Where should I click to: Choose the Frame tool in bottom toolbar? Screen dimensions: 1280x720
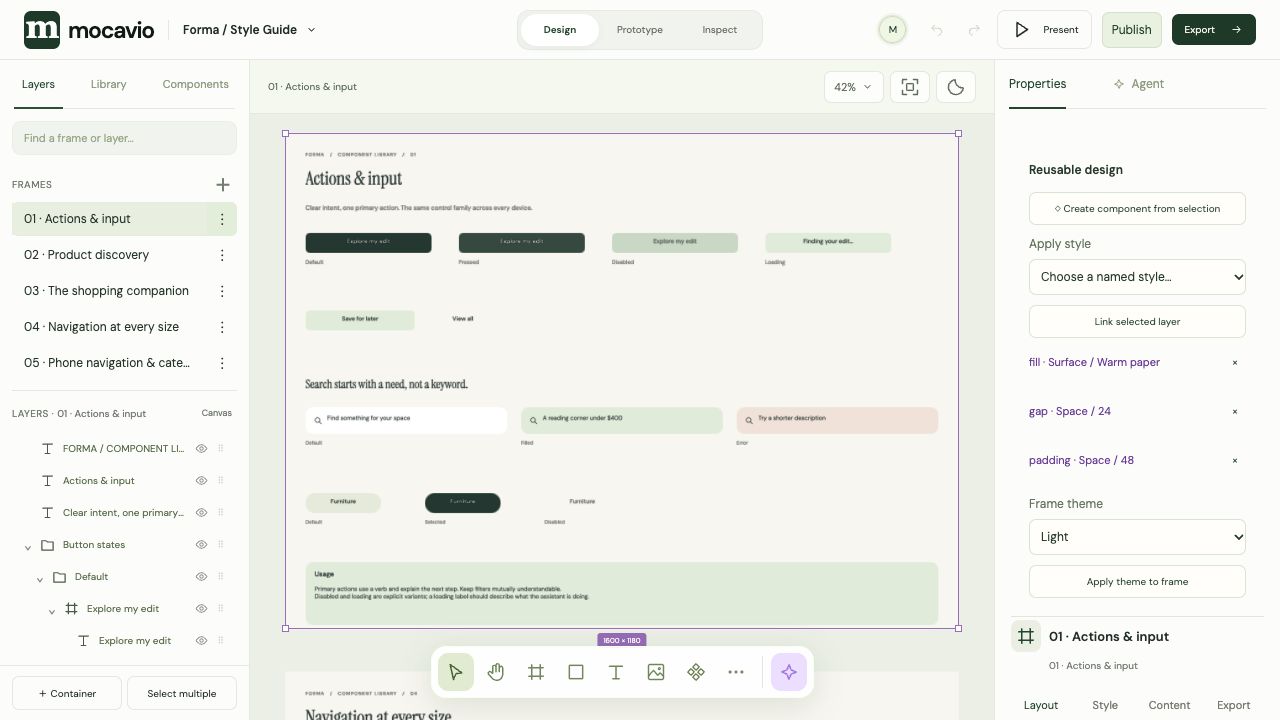pos(536,672)
